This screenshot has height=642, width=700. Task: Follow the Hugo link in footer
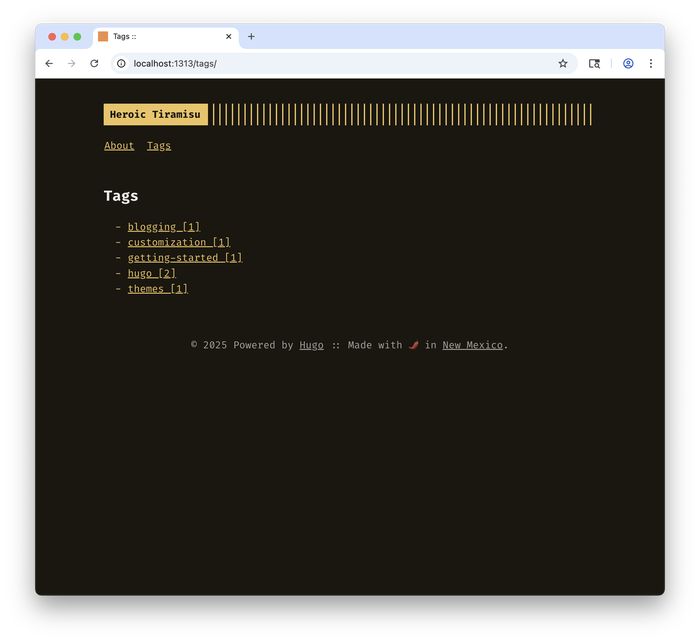coord(312,345)
